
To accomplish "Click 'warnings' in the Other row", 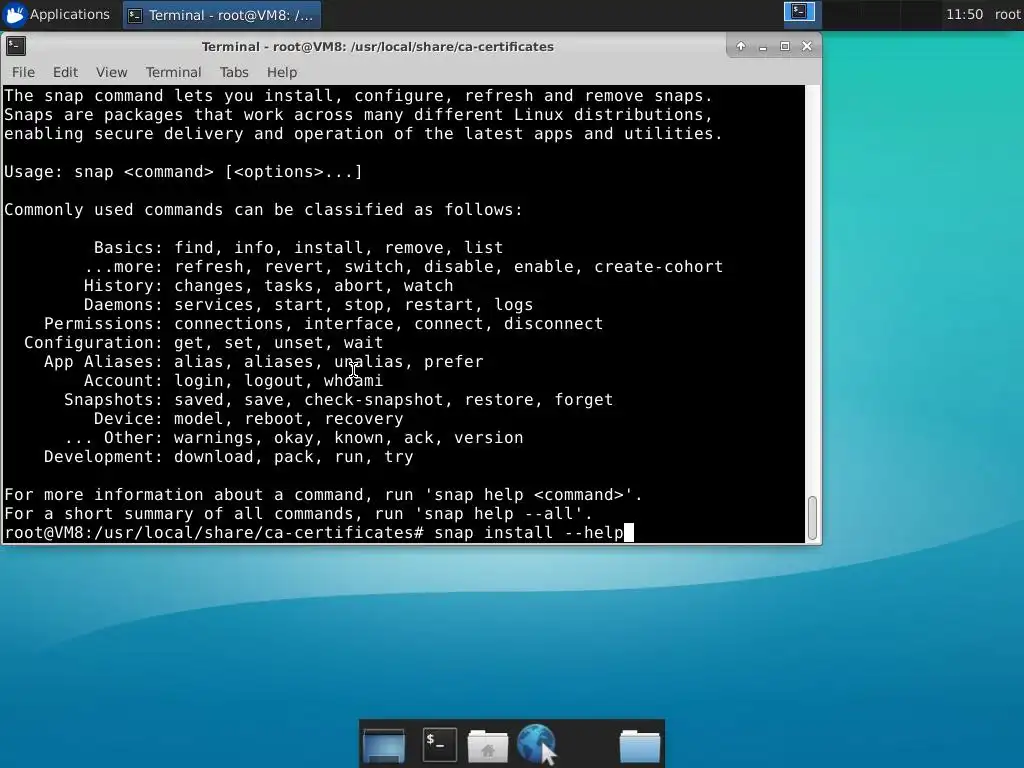I will tap(214, 437).
